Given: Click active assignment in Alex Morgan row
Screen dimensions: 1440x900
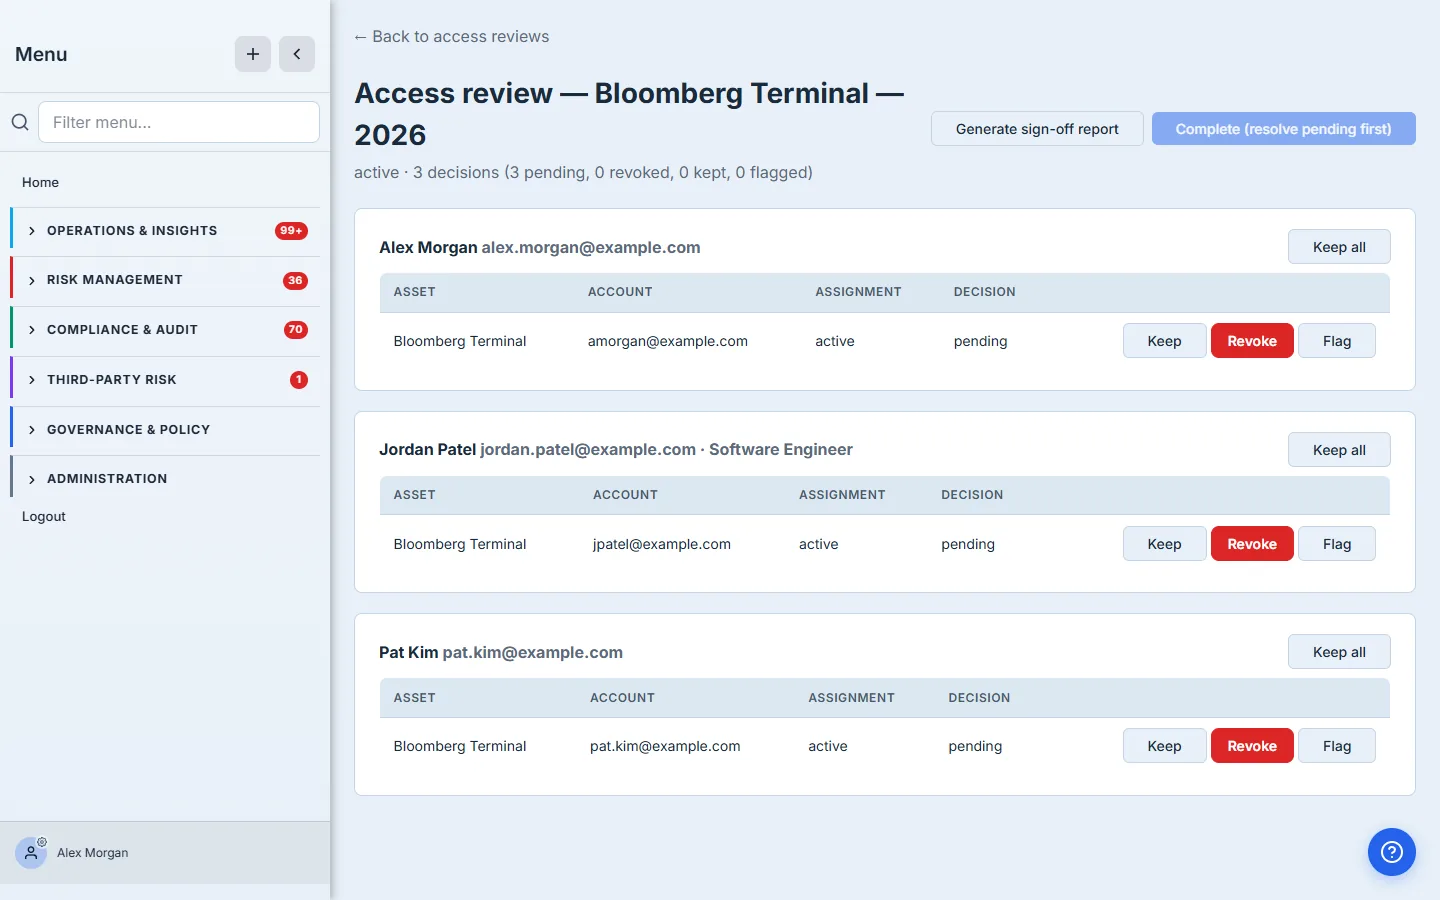Looking at the screenshot, I should coord(835,341).
